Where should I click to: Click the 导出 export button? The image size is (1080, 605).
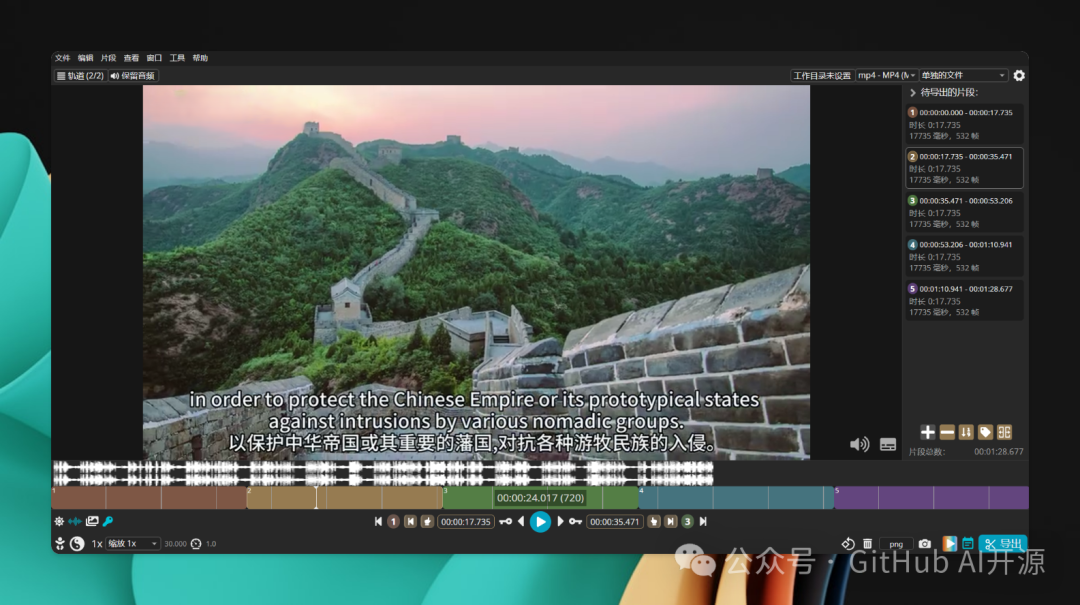click(1003, 544)
